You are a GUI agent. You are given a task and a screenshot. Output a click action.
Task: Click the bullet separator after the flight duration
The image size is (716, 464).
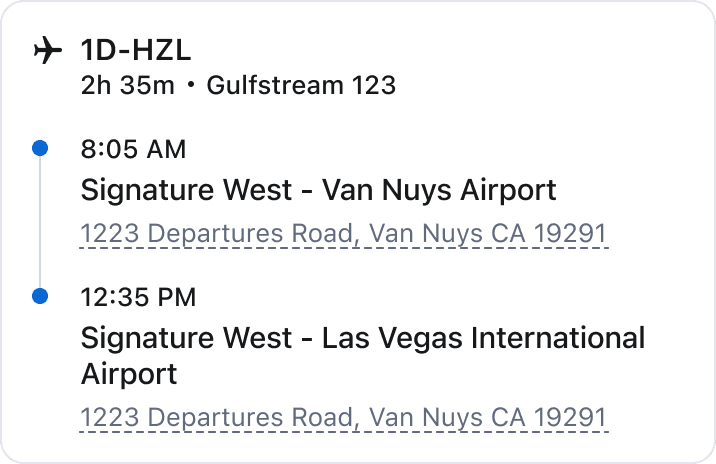coord(190,85)
